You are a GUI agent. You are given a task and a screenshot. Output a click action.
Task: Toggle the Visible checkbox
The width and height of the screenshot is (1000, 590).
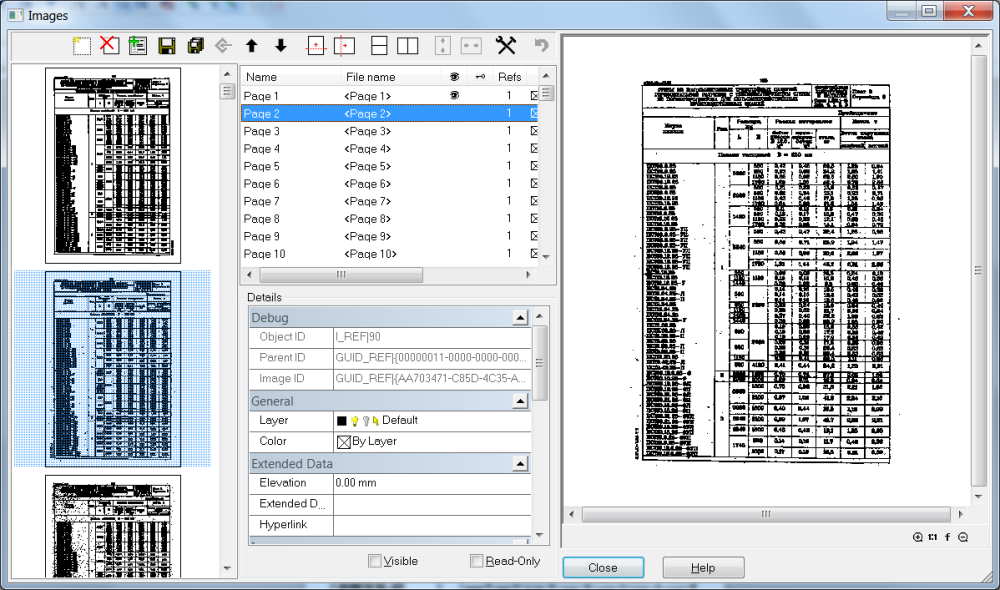pyautogui.click(x=374, y=561)
